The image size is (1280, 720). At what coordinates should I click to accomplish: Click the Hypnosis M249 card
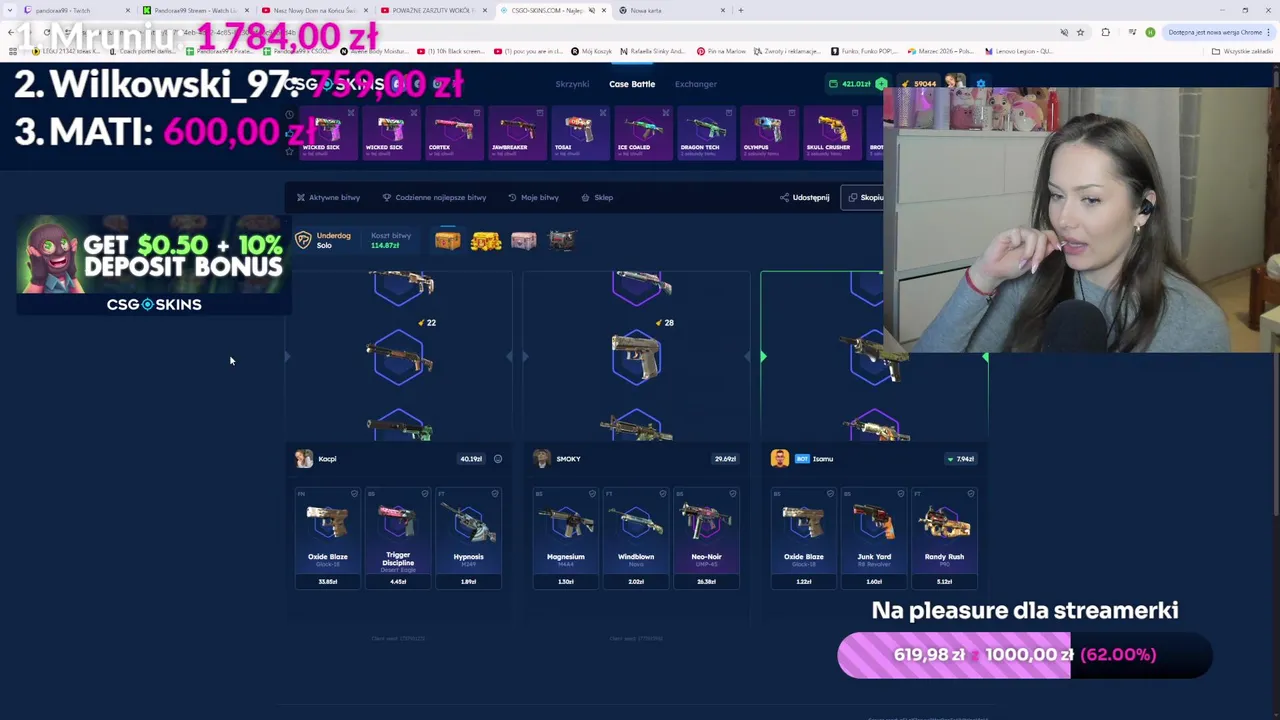coord(468,538)
